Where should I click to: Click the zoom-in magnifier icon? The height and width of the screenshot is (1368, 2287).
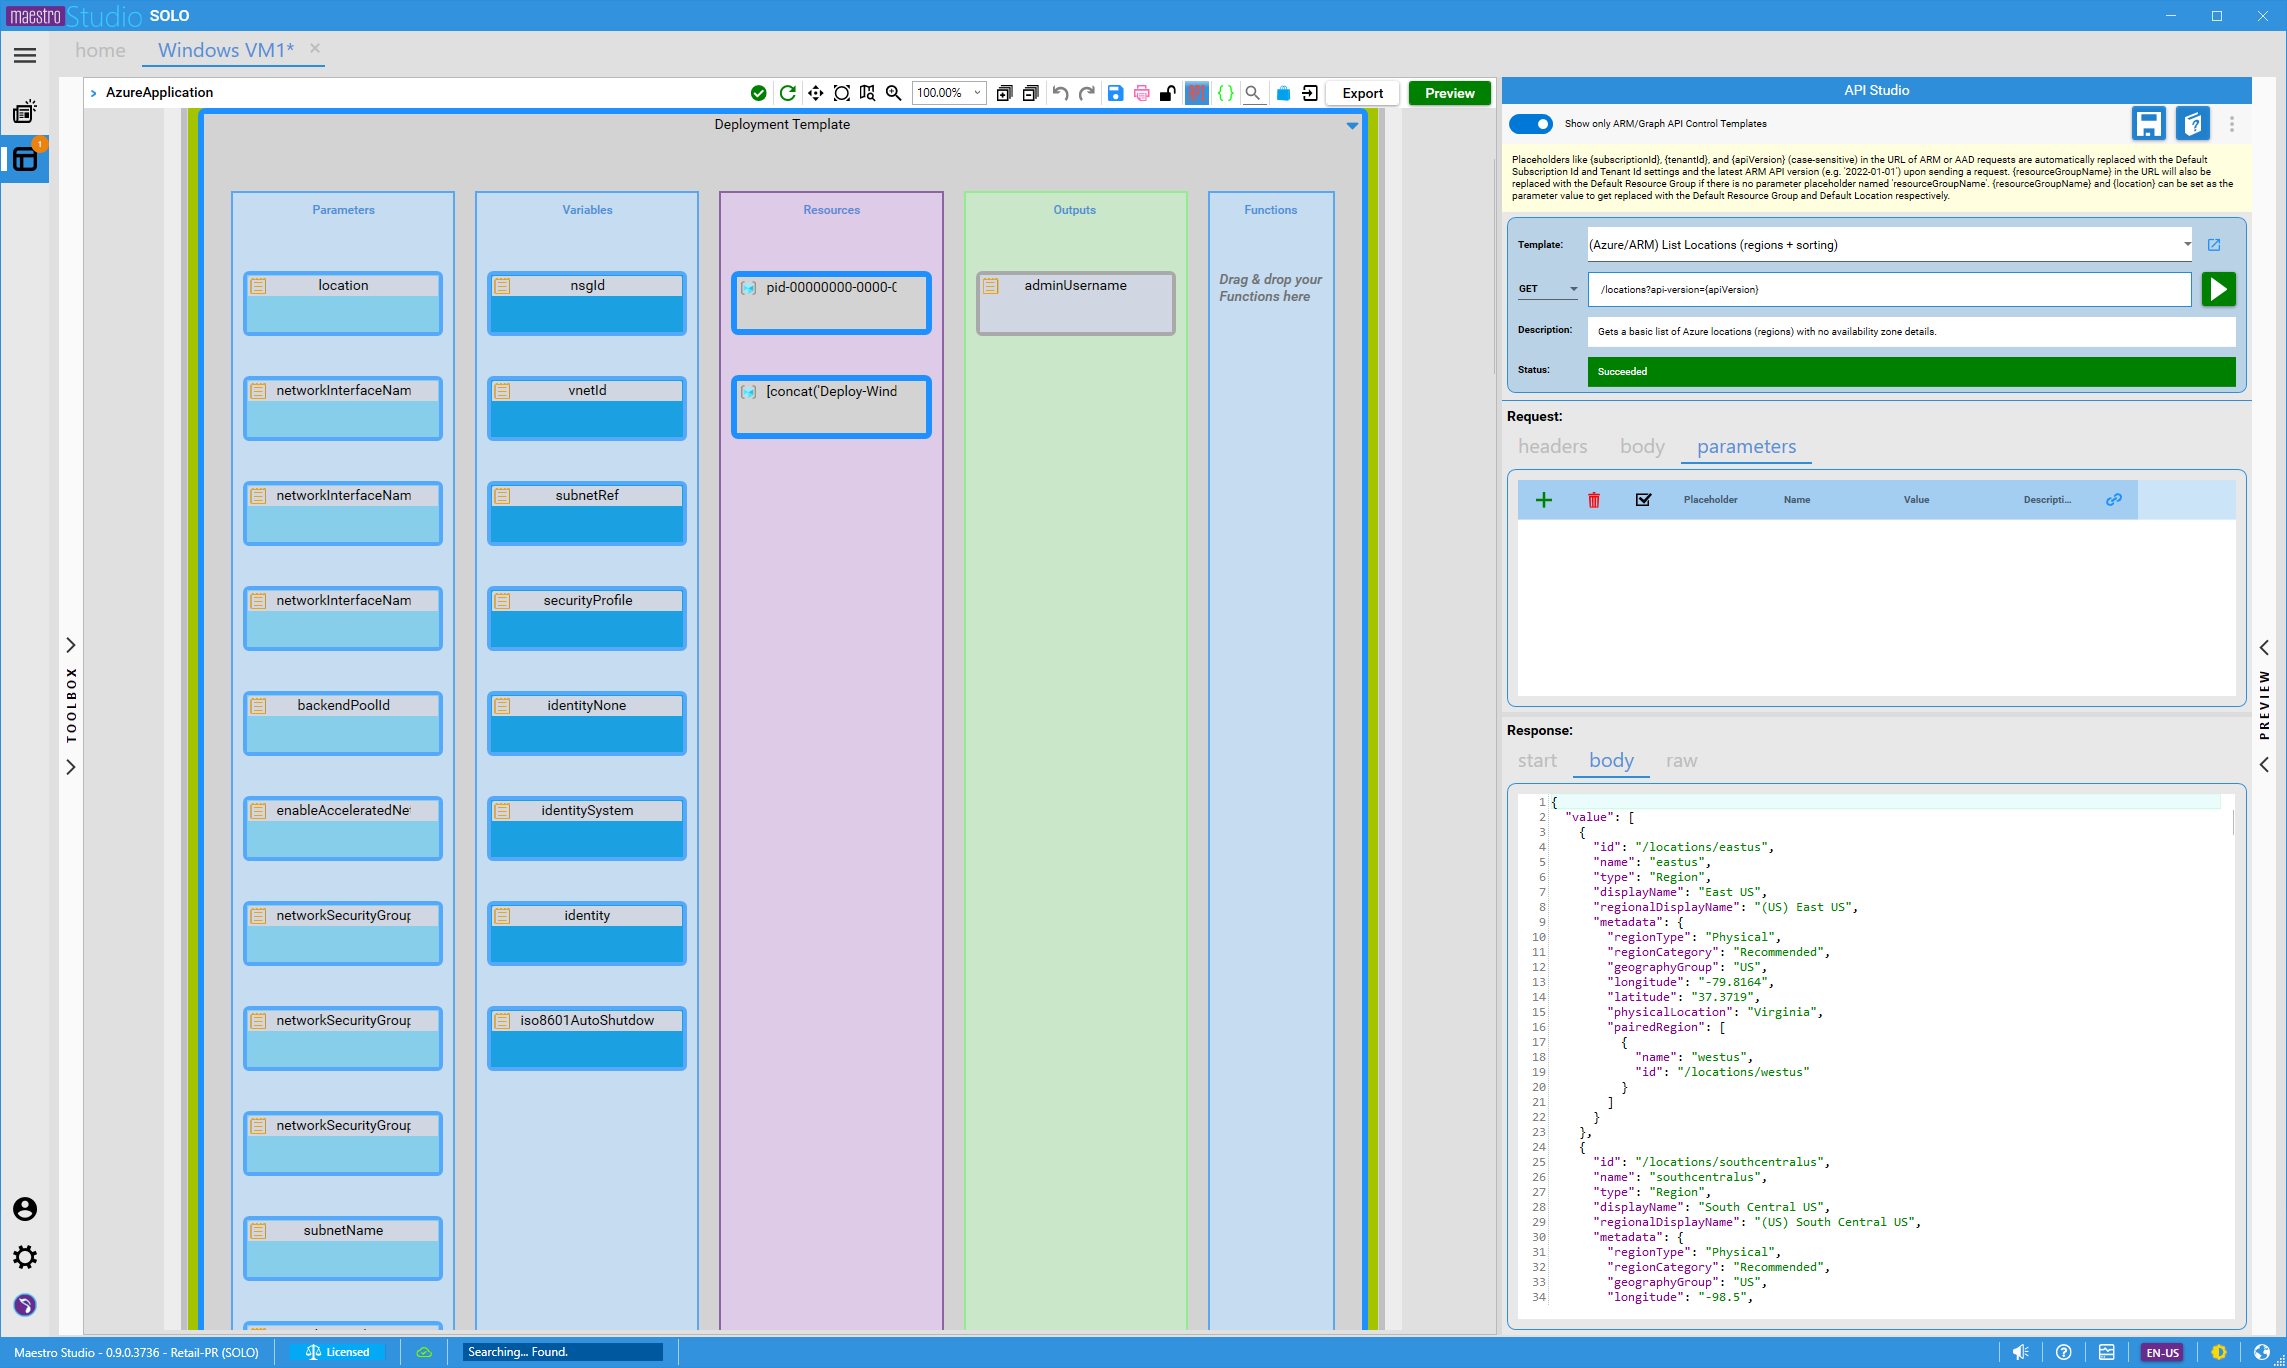pyautogui.click(x=894, y=93)
